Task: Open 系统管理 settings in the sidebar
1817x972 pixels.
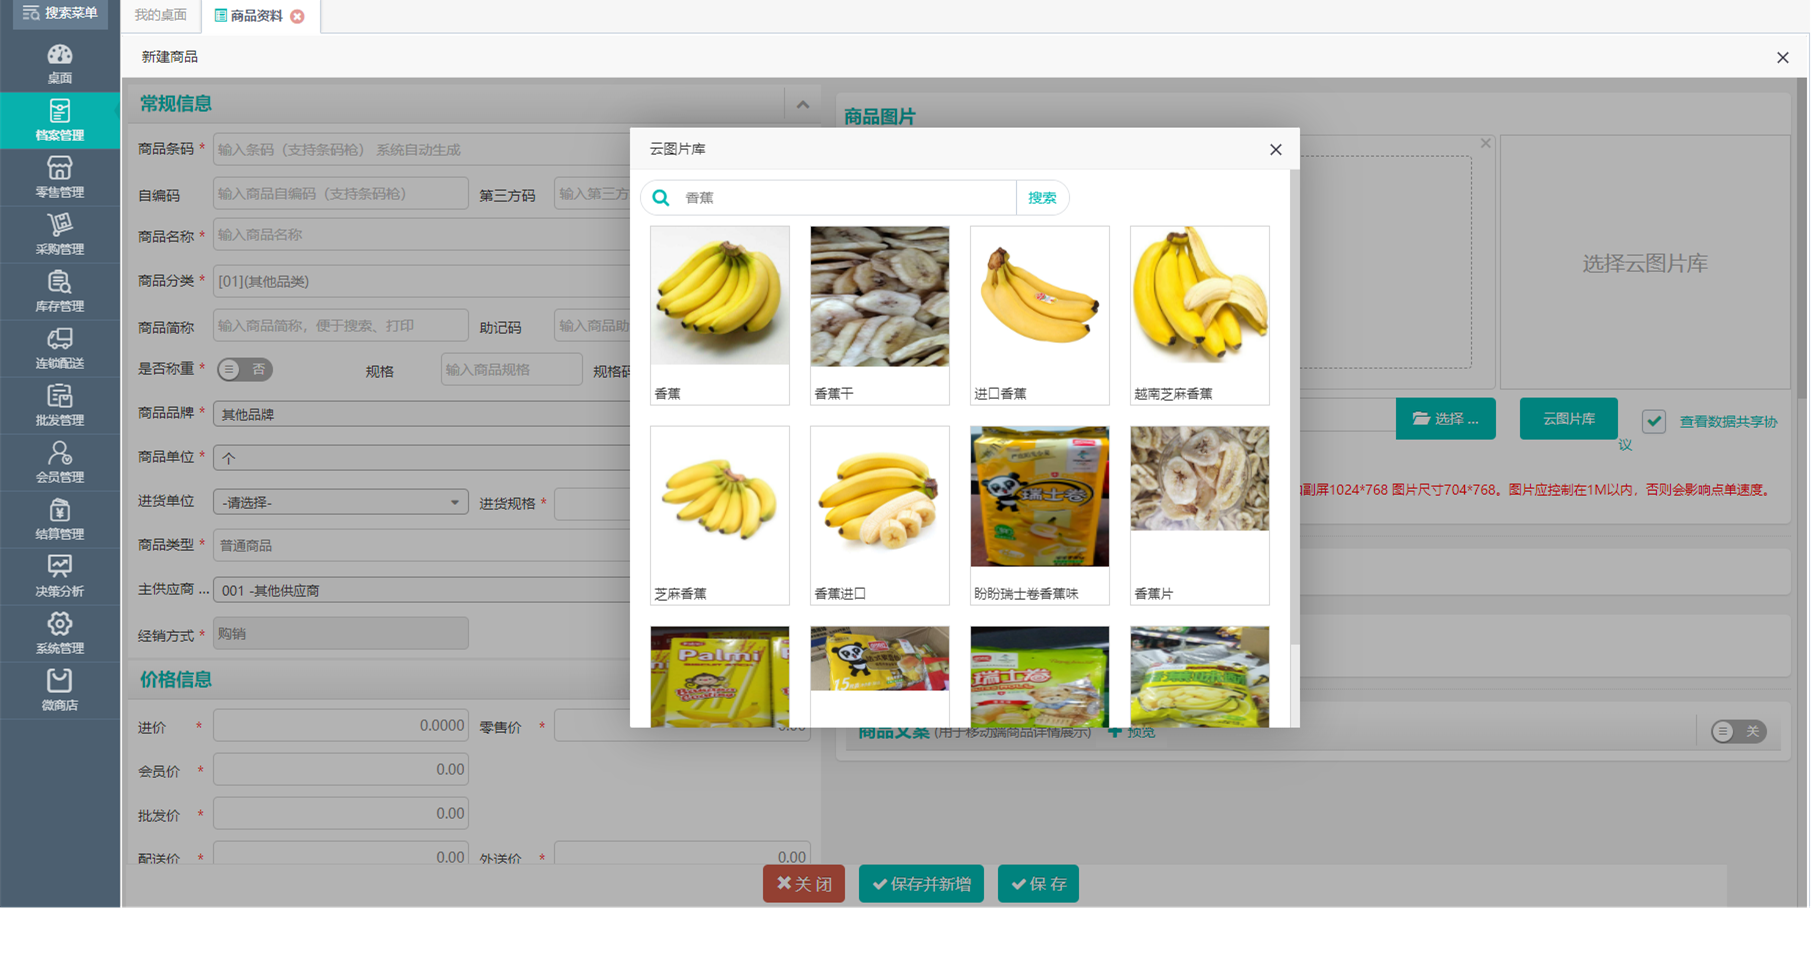Action: (59, 633)
